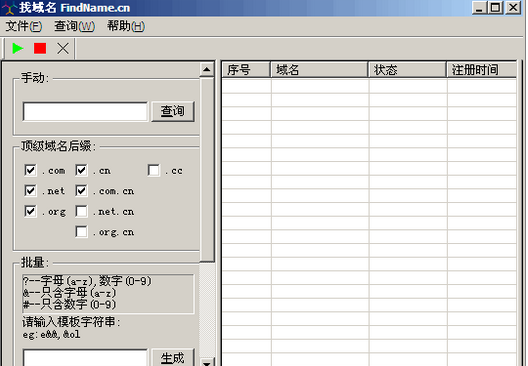Stop query with red square icon
528x366 pixels.
[40, 48]
